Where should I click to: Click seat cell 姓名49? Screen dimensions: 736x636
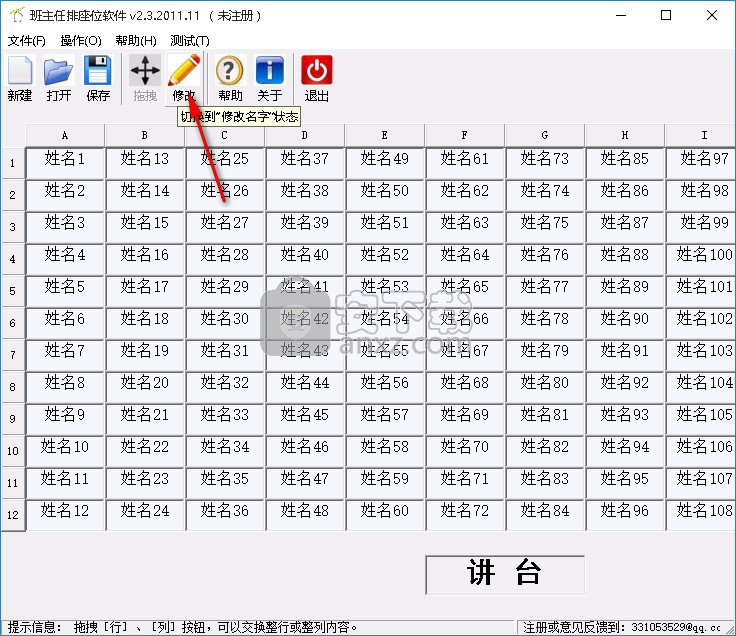tap(384, 163)
